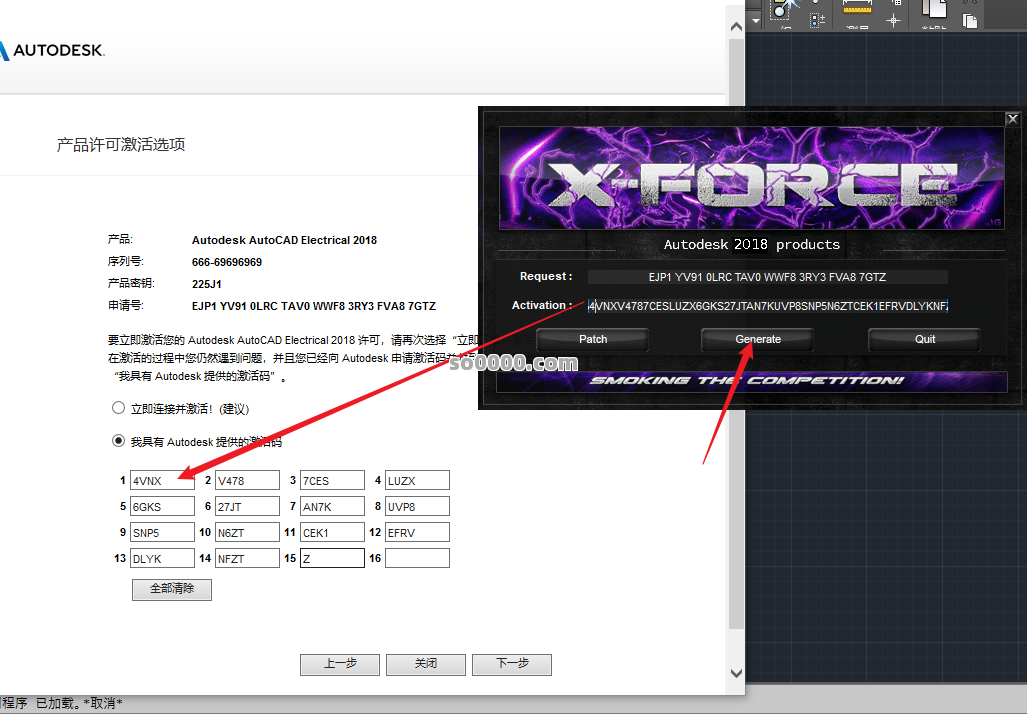Click the Autodesk logo in dialog header
This screenshot has width=1027, height=726.
[x=52, y=50]
